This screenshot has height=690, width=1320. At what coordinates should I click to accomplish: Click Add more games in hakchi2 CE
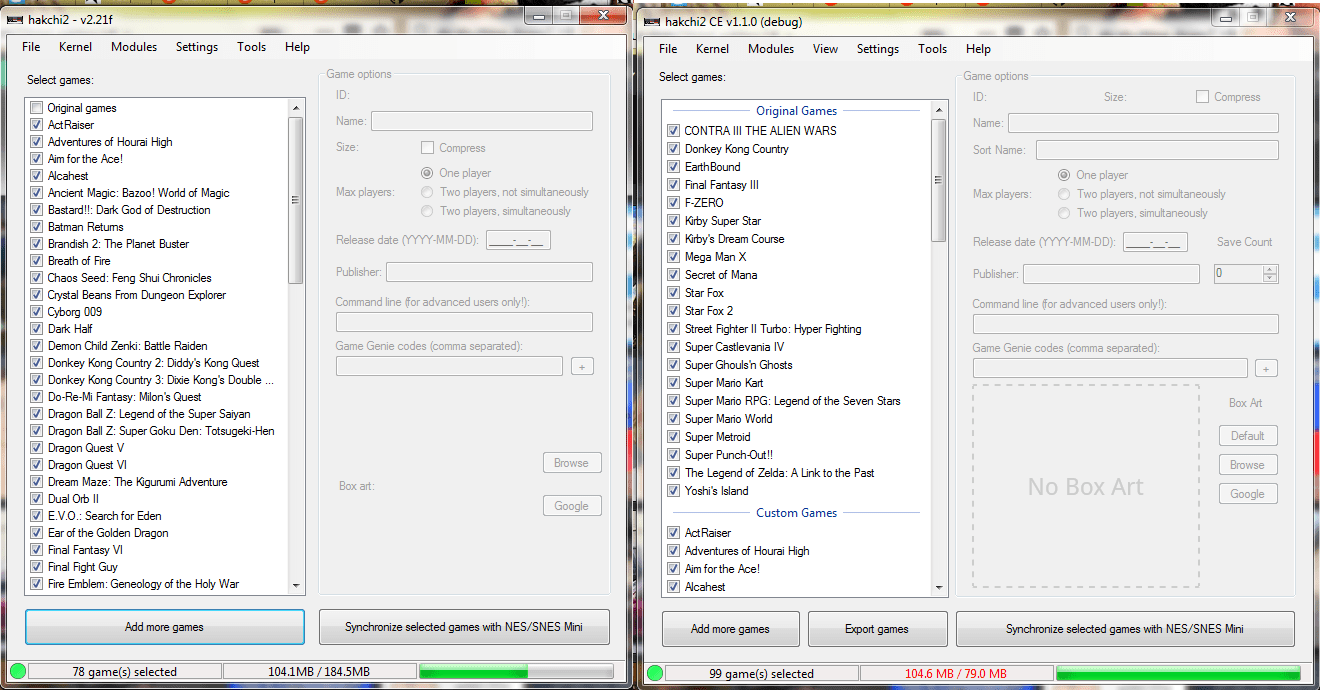(731, 629)
